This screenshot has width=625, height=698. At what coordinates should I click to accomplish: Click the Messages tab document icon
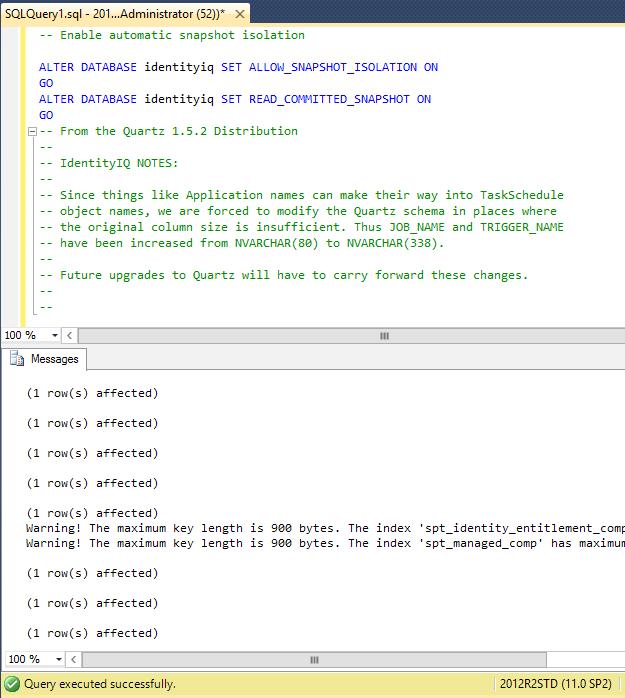[17, 359]
